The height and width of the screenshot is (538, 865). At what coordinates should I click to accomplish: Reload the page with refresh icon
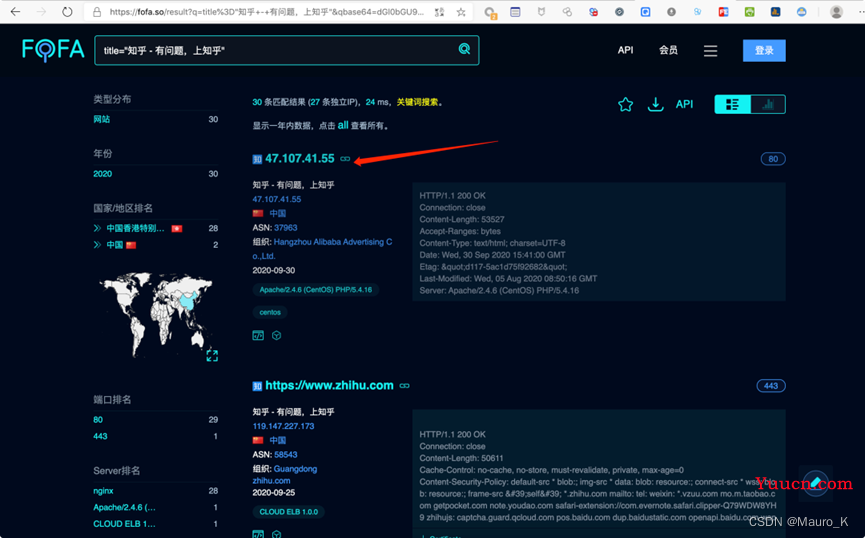[67, 12]
